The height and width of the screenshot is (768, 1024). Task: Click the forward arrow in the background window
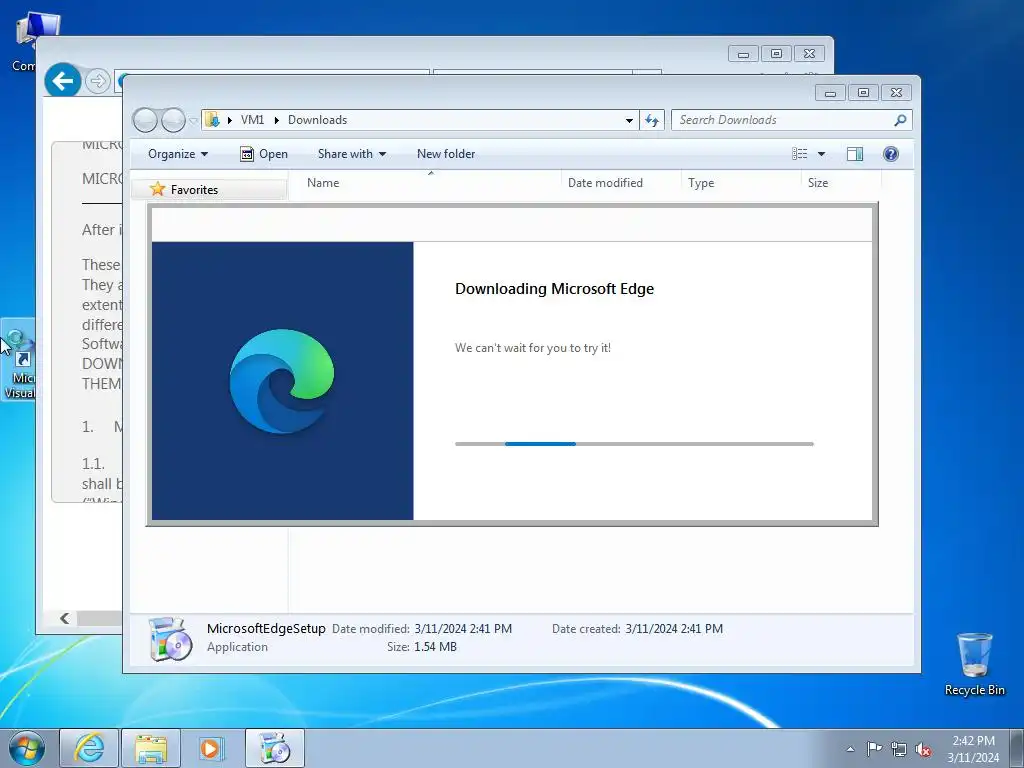point(97,81)
